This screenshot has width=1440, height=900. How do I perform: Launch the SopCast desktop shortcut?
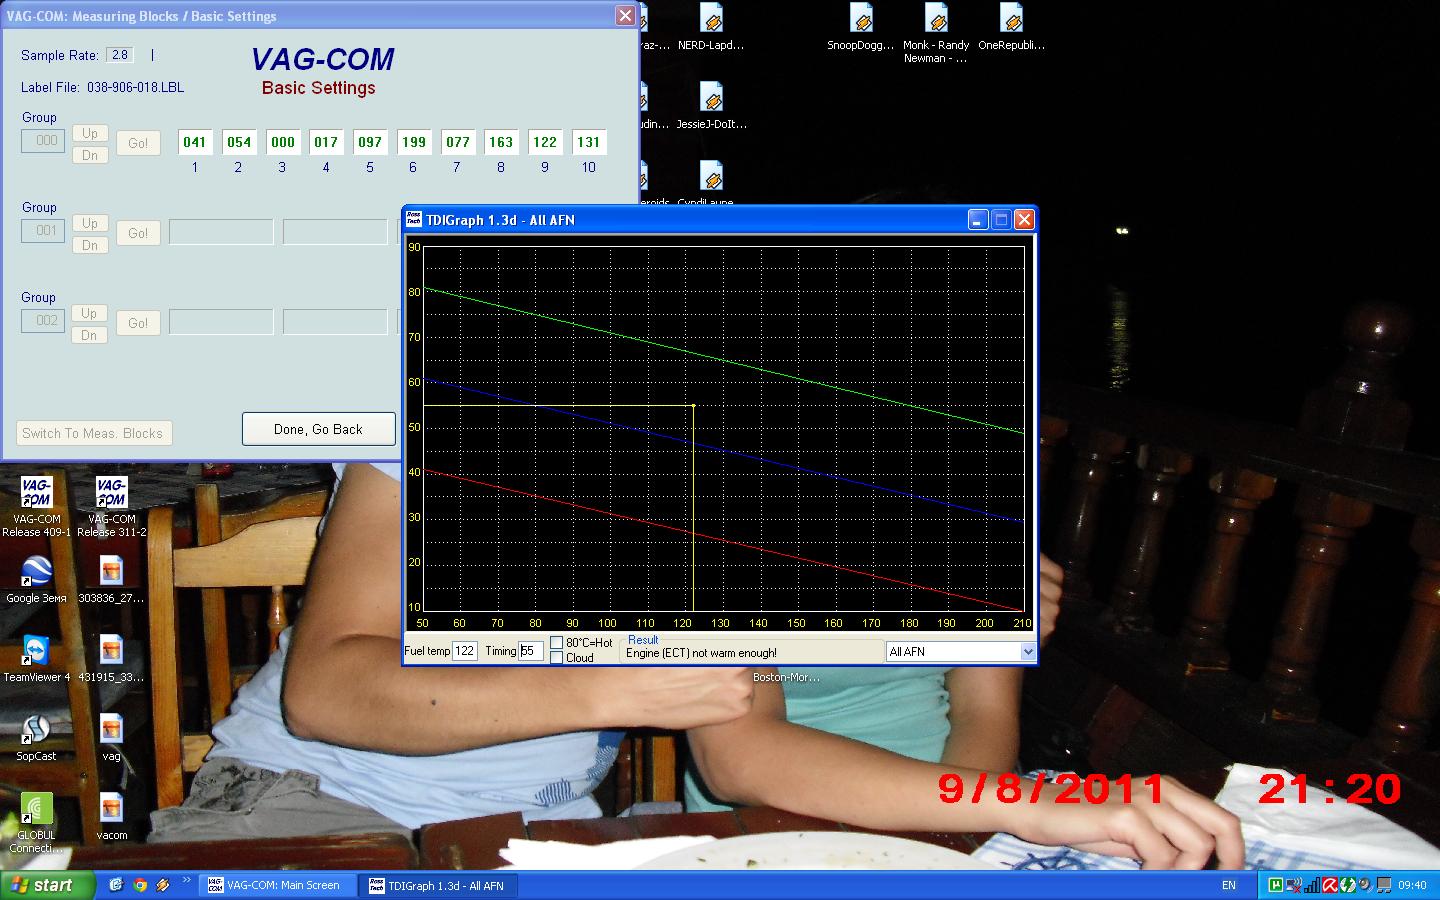(x=36, y=738)
